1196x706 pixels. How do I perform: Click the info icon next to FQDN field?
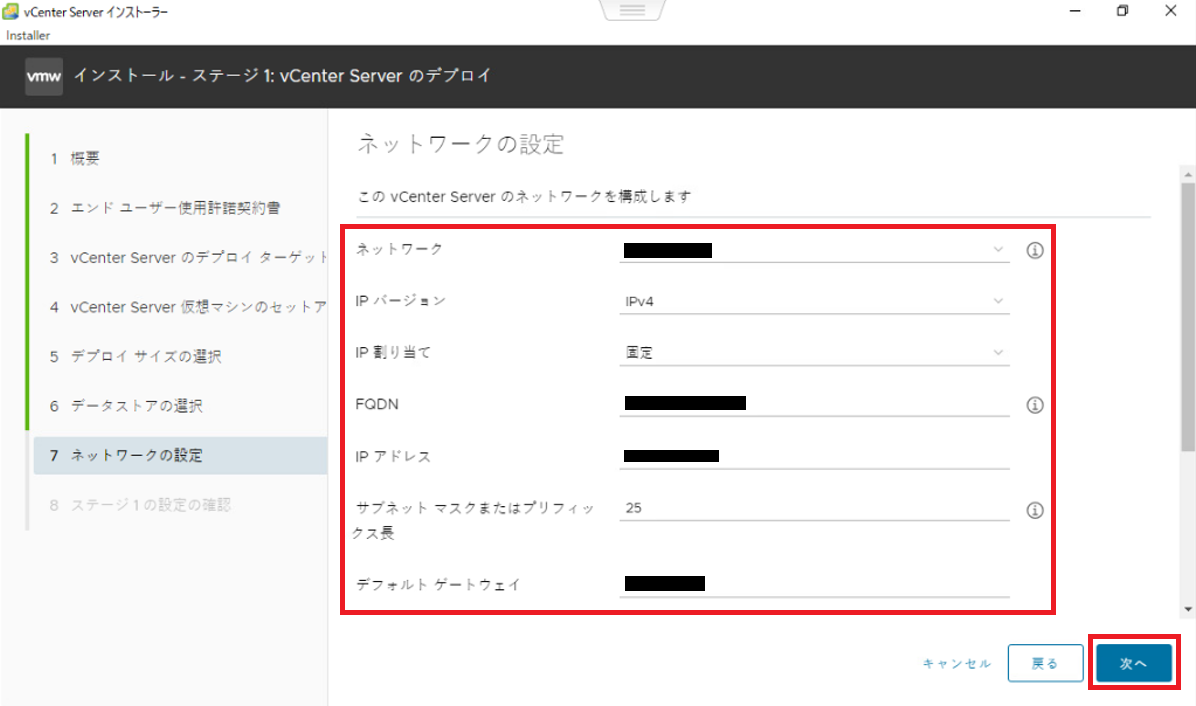click(1034, 405)
